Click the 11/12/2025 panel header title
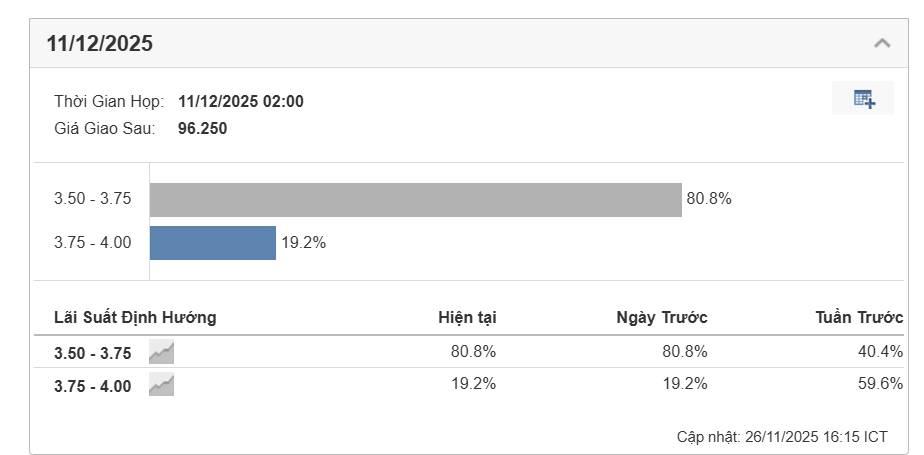Image resolution: width=924 pixels, height=455 pixels. (100, 44)
